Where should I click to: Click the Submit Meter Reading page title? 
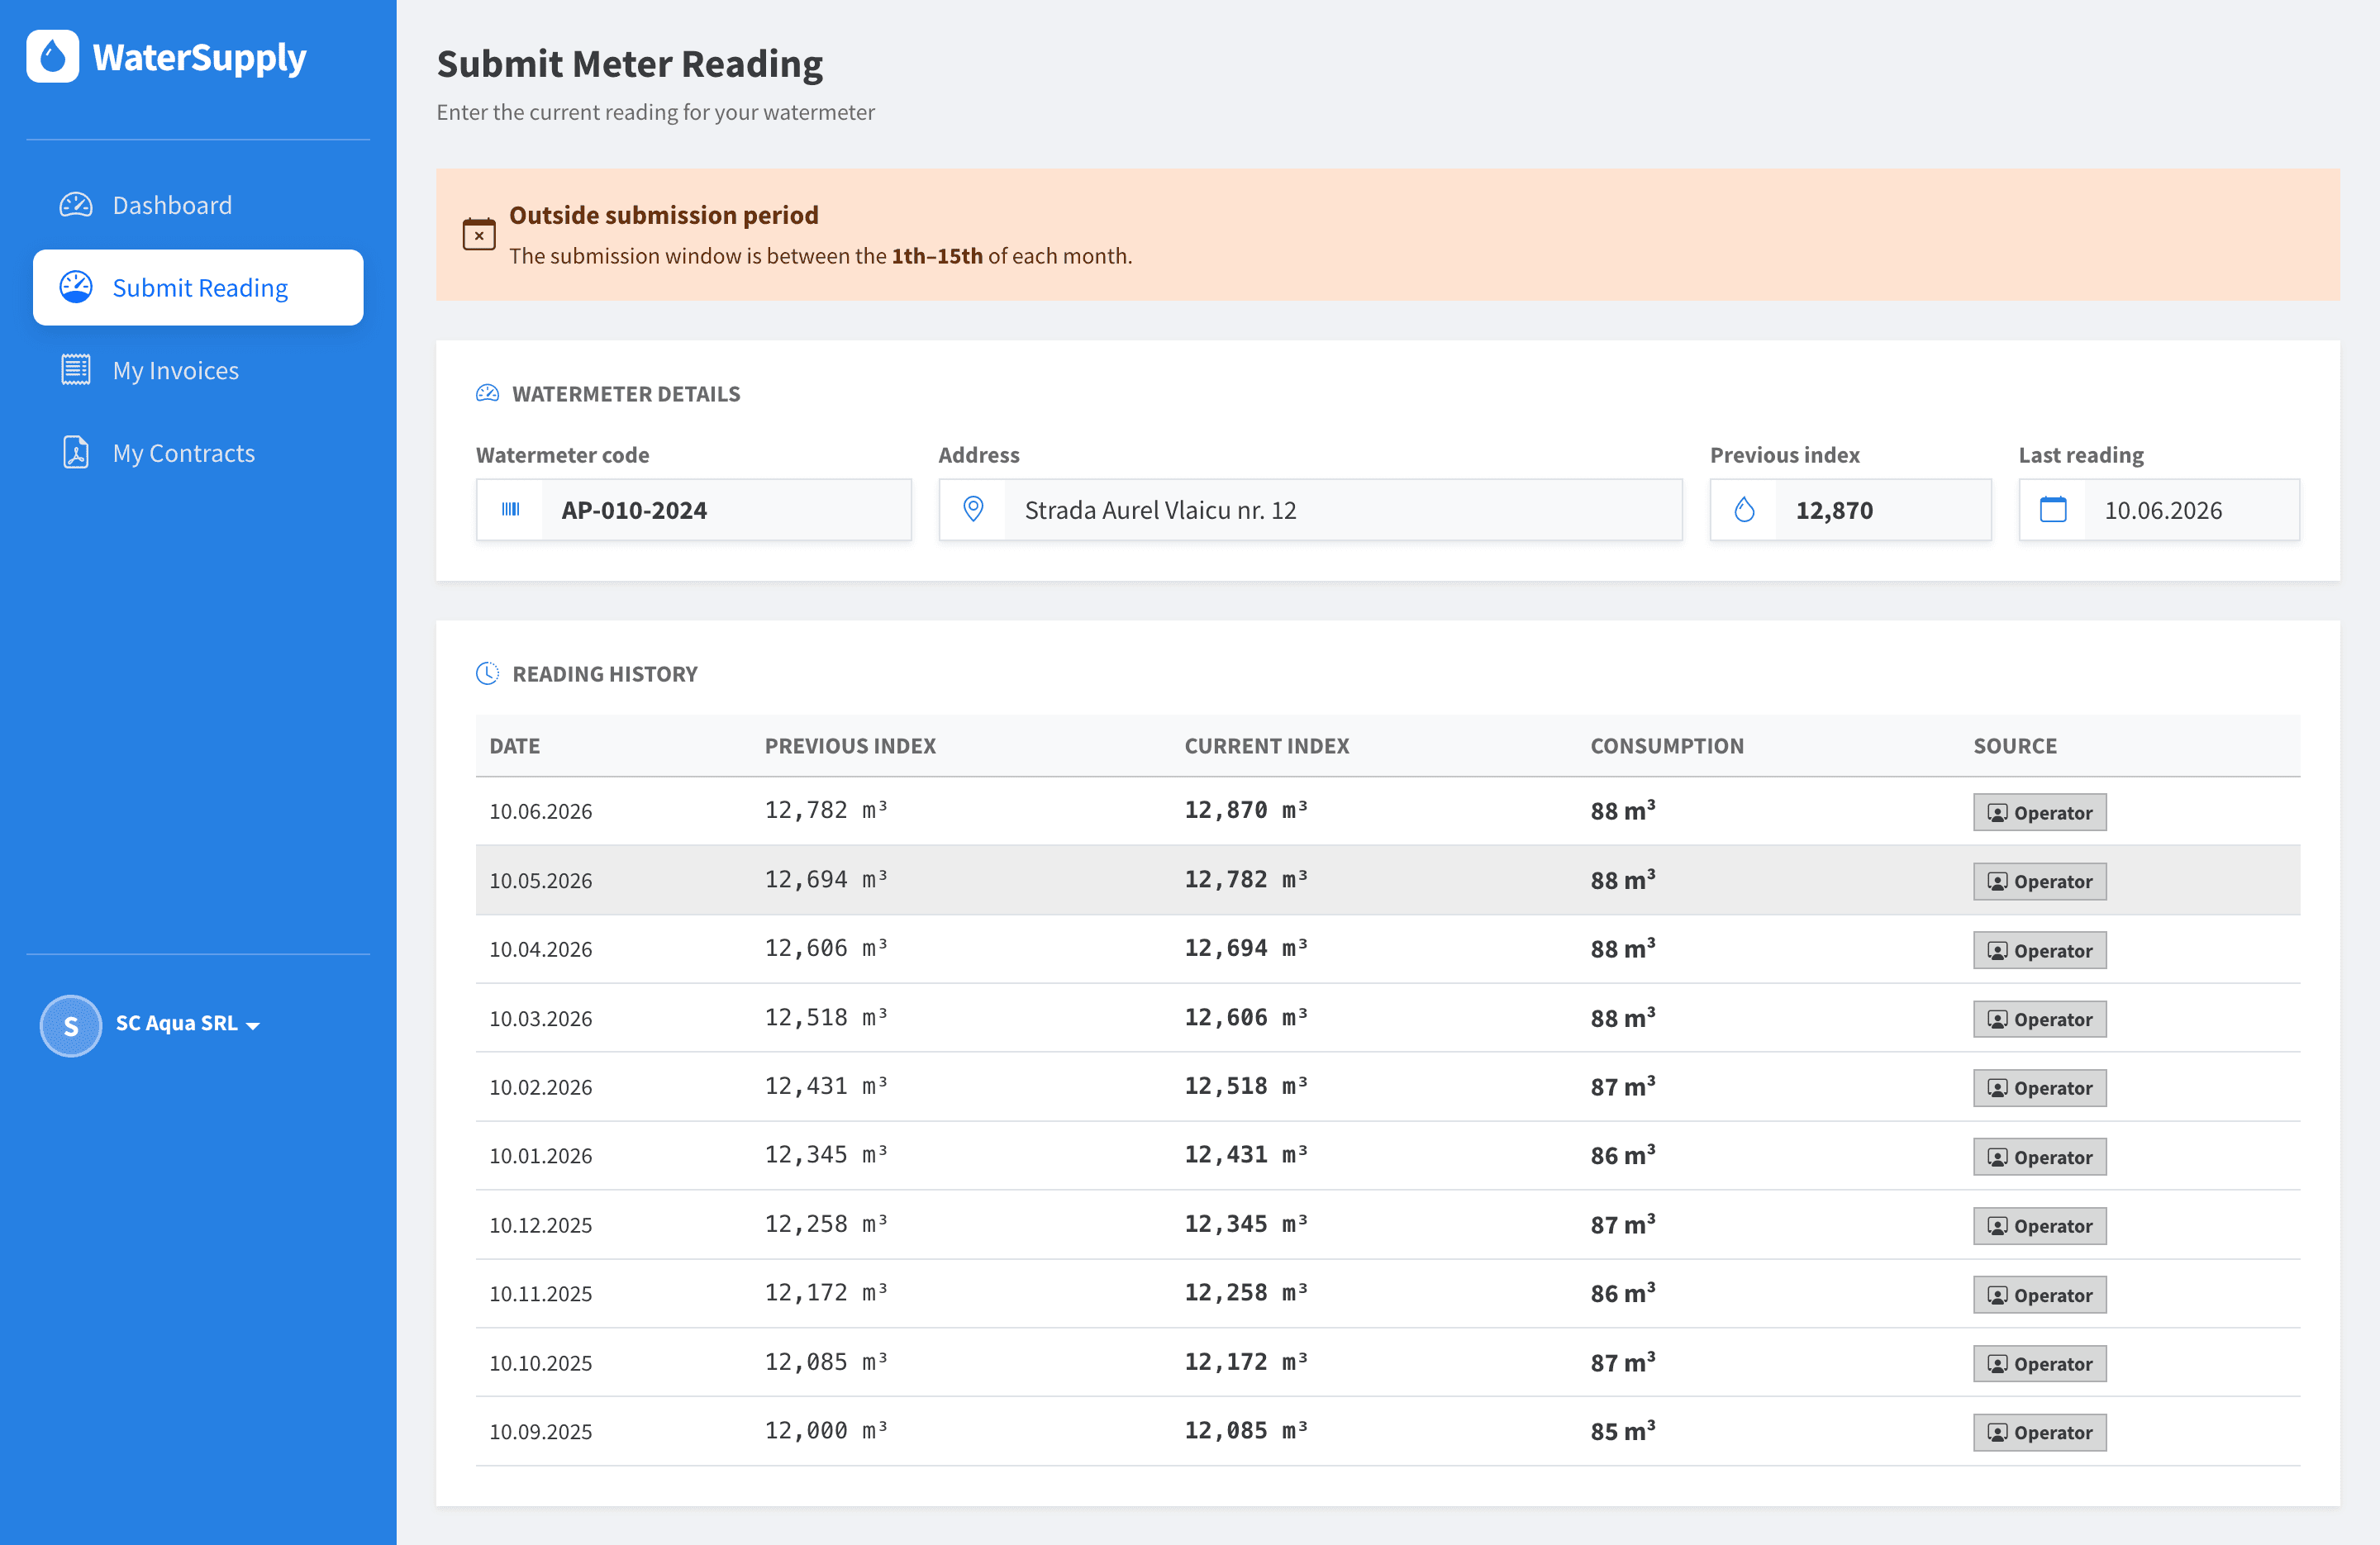629,64
